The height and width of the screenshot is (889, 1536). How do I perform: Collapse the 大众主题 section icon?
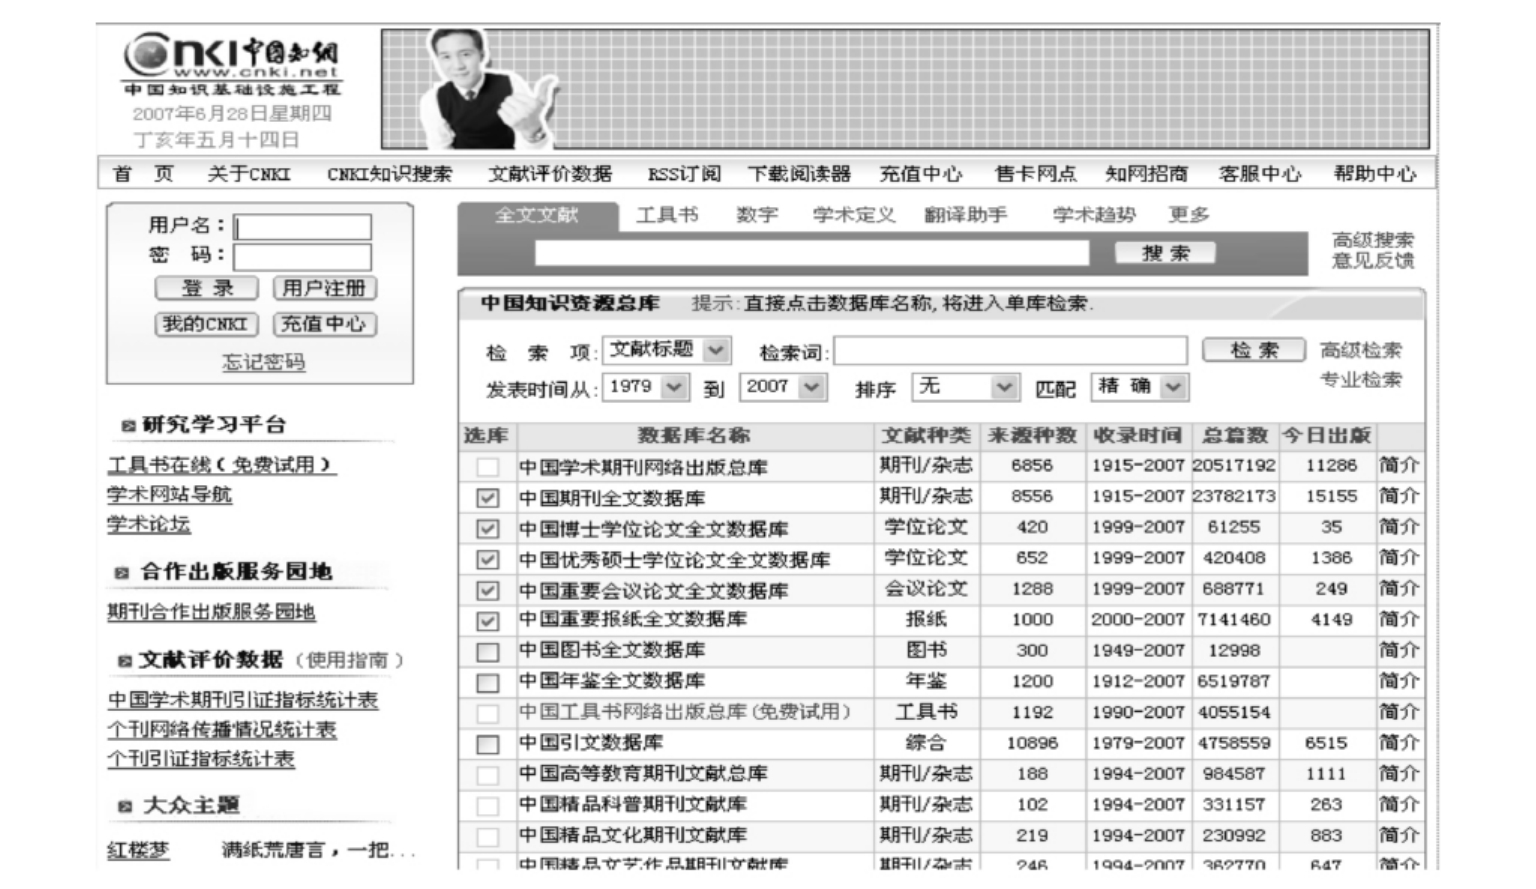coord(125,806)
